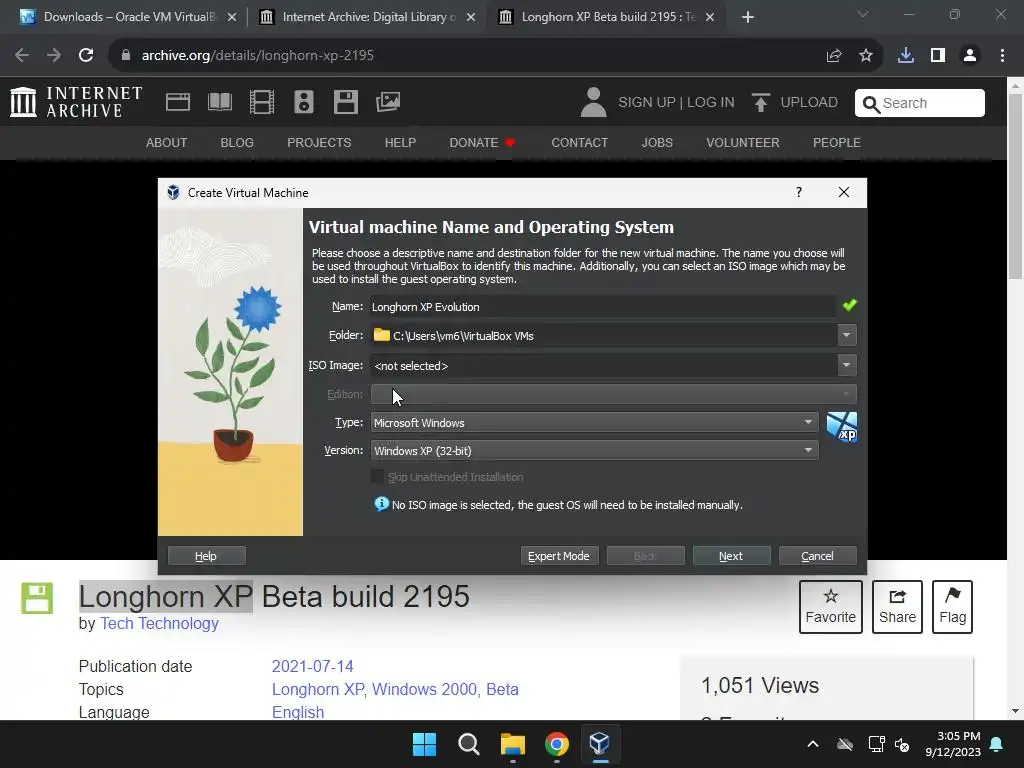The height and width of the screenshot is (768, 1024).
Task: Click LOG IN link
Action: click(x=711, y=103)
